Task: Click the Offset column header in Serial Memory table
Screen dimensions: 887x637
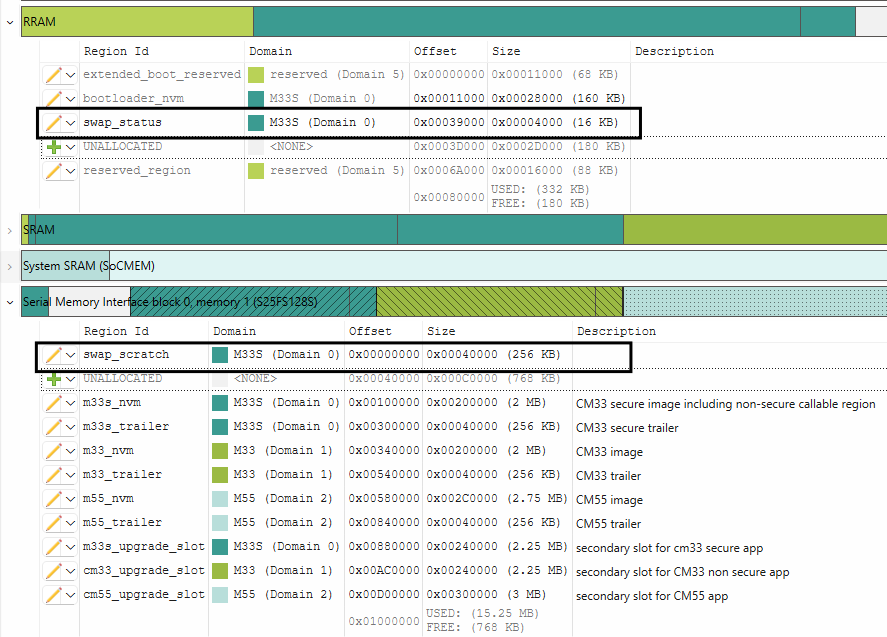Action: 370,331
